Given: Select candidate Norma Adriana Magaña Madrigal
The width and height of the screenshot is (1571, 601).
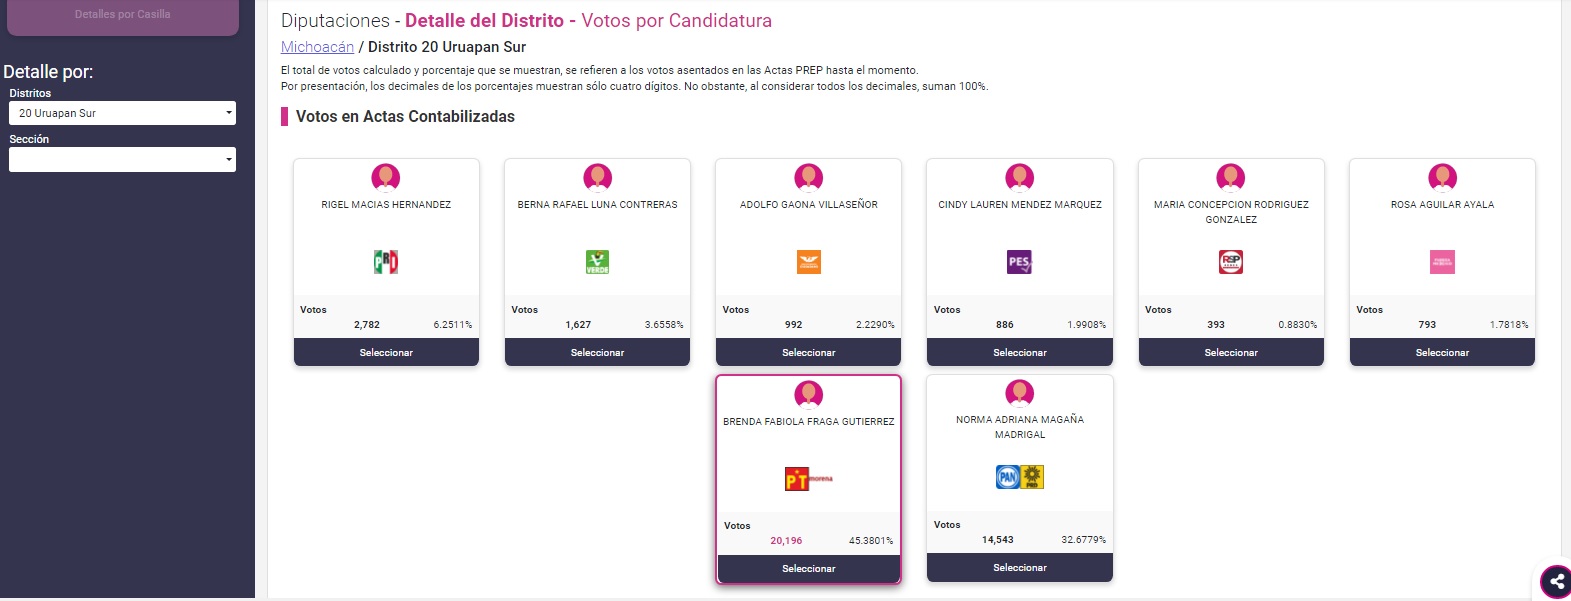Looking at the screenshot, I should click(x=1019, y=567).
